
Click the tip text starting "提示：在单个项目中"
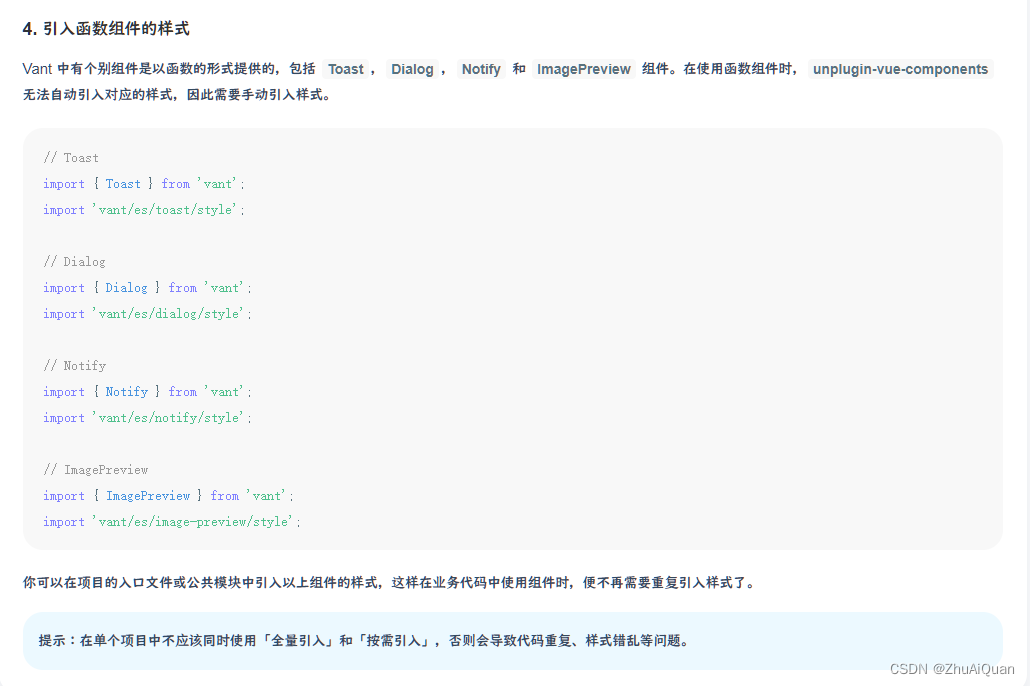click(363, 640)
